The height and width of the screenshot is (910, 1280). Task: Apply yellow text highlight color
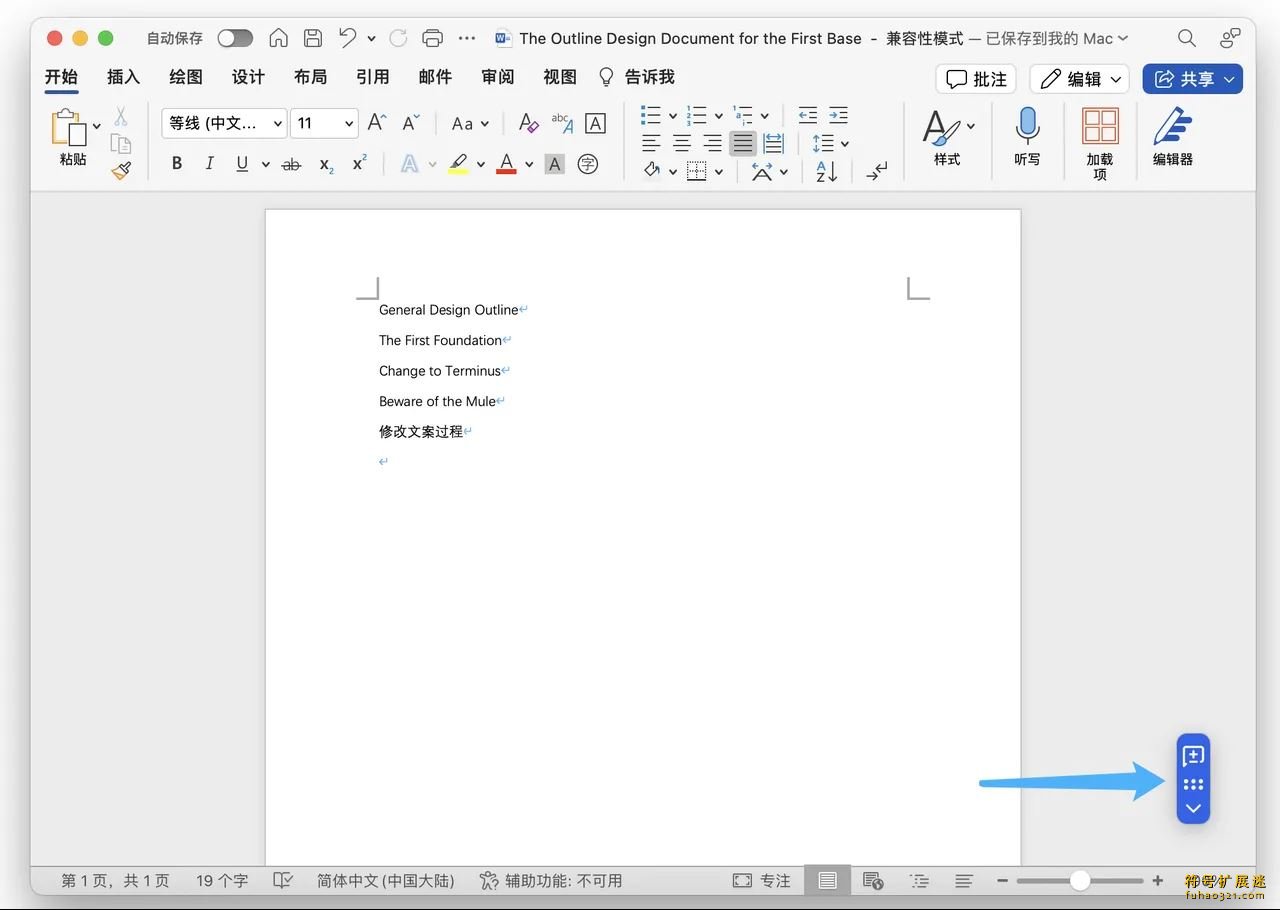tap(458, 164)
